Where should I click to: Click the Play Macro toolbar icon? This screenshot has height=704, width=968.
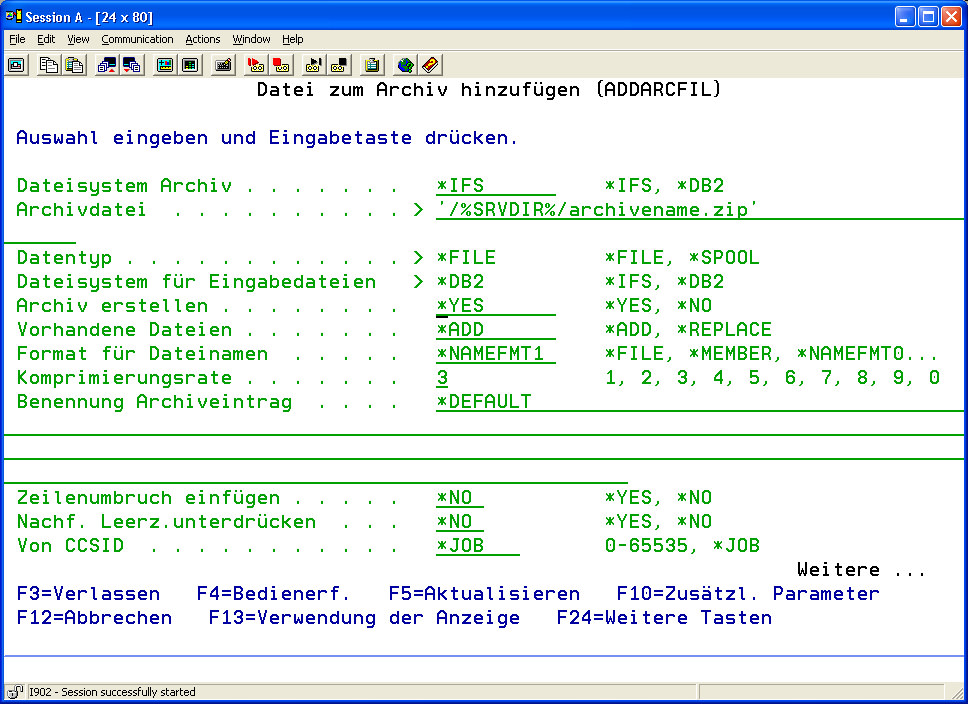click(x=314, y=65)
